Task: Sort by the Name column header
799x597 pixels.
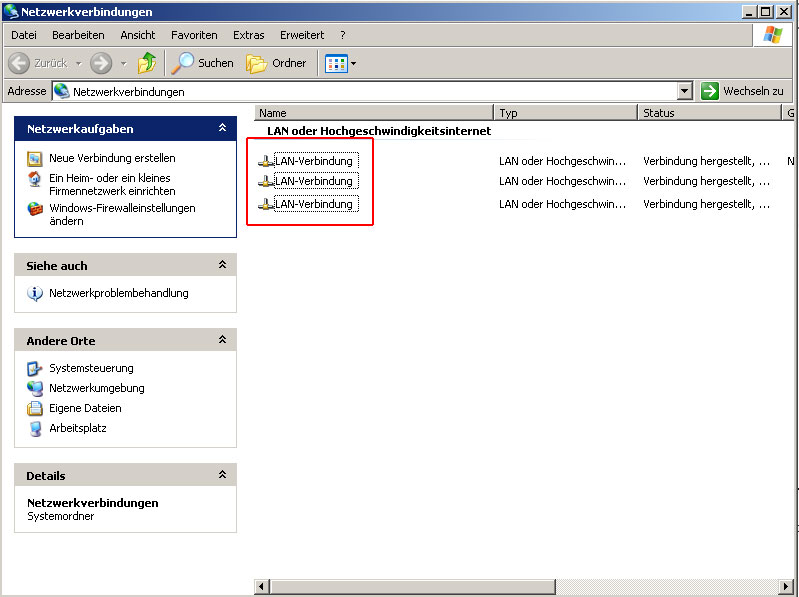Action: point(374,113)
